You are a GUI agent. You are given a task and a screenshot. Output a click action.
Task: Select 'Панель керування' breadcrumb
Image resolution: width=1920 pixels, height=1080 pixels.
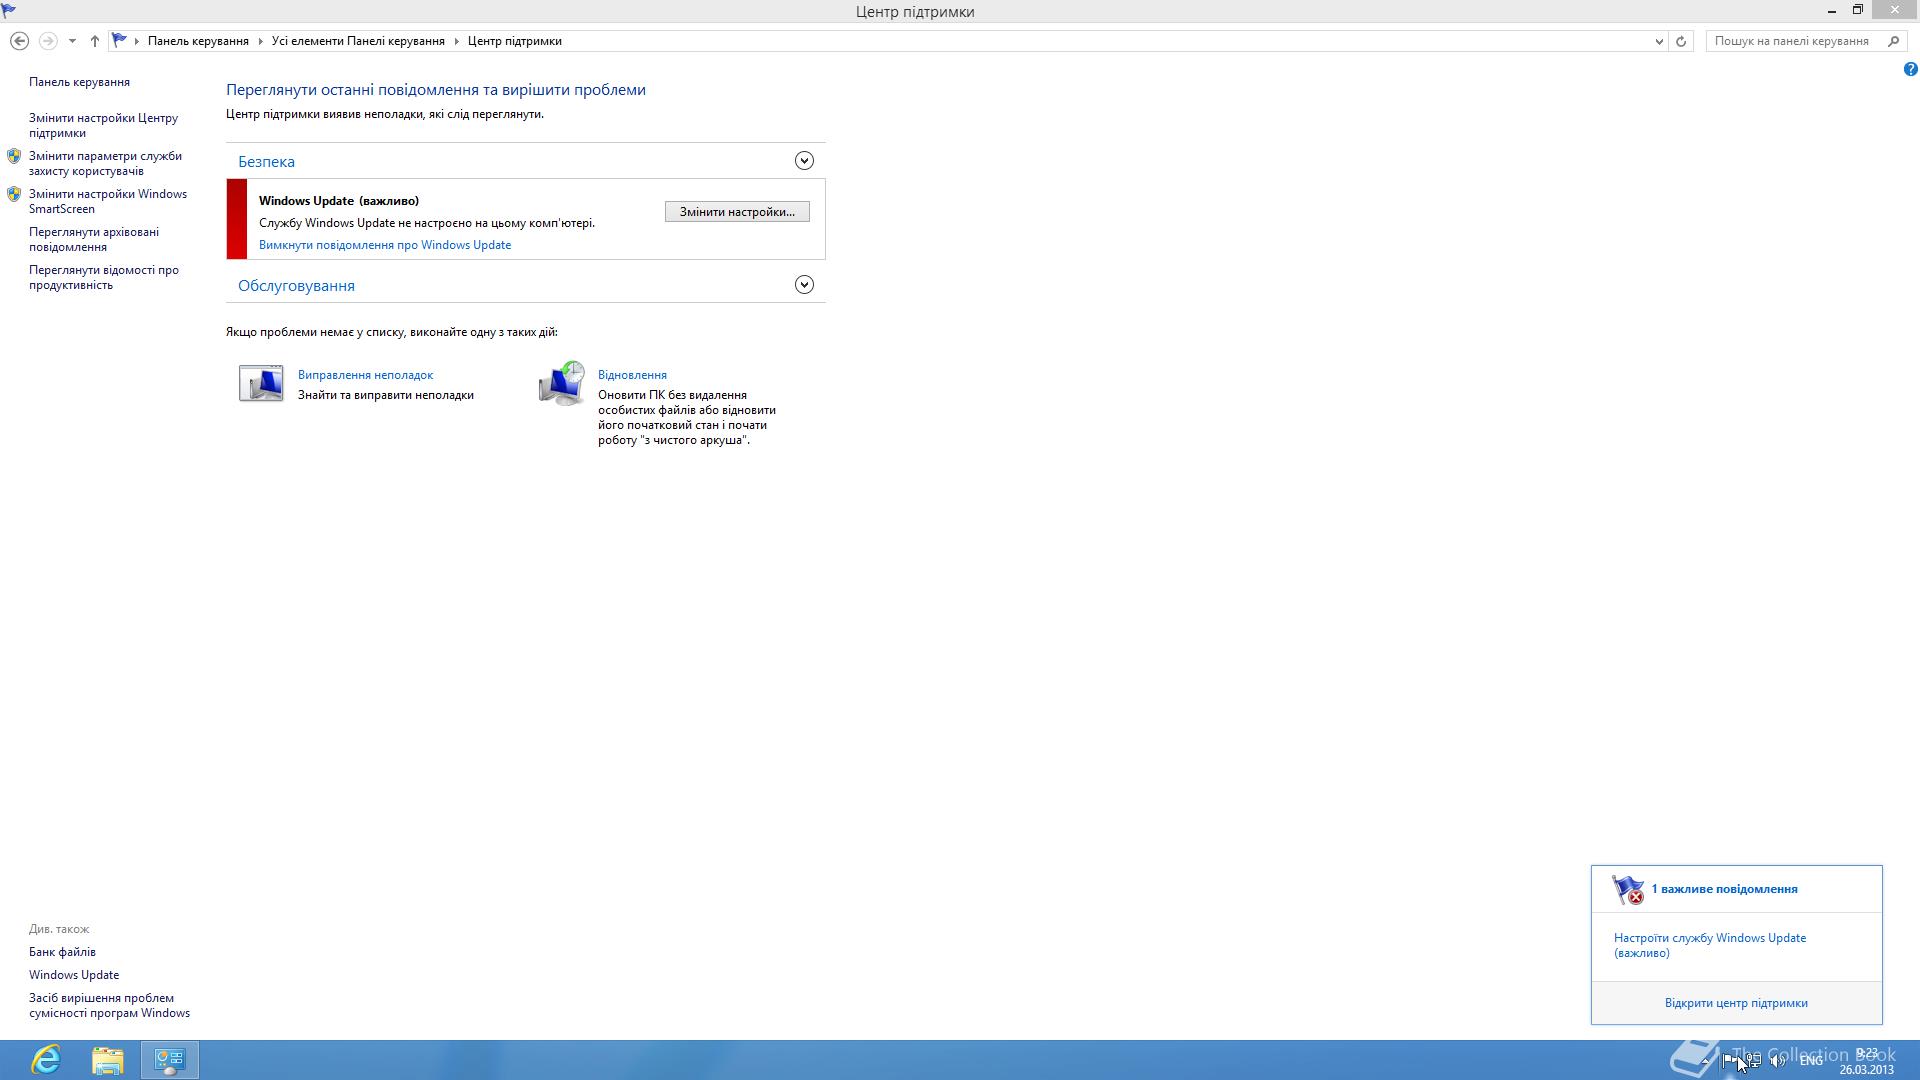(198, 41)
